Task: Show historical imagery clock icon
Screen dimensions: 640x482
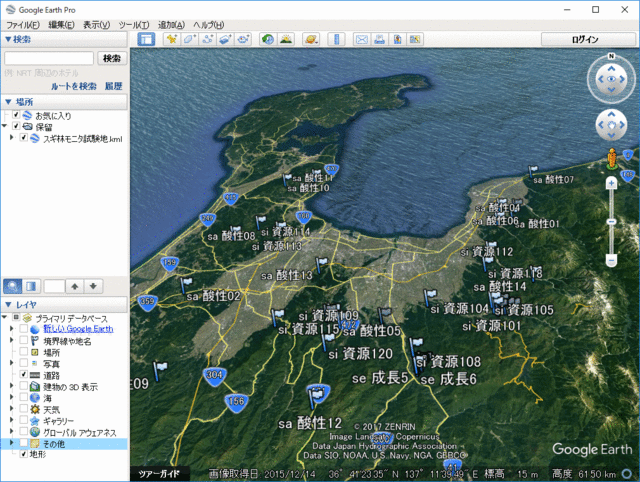Action: click(x=268, y=39)
